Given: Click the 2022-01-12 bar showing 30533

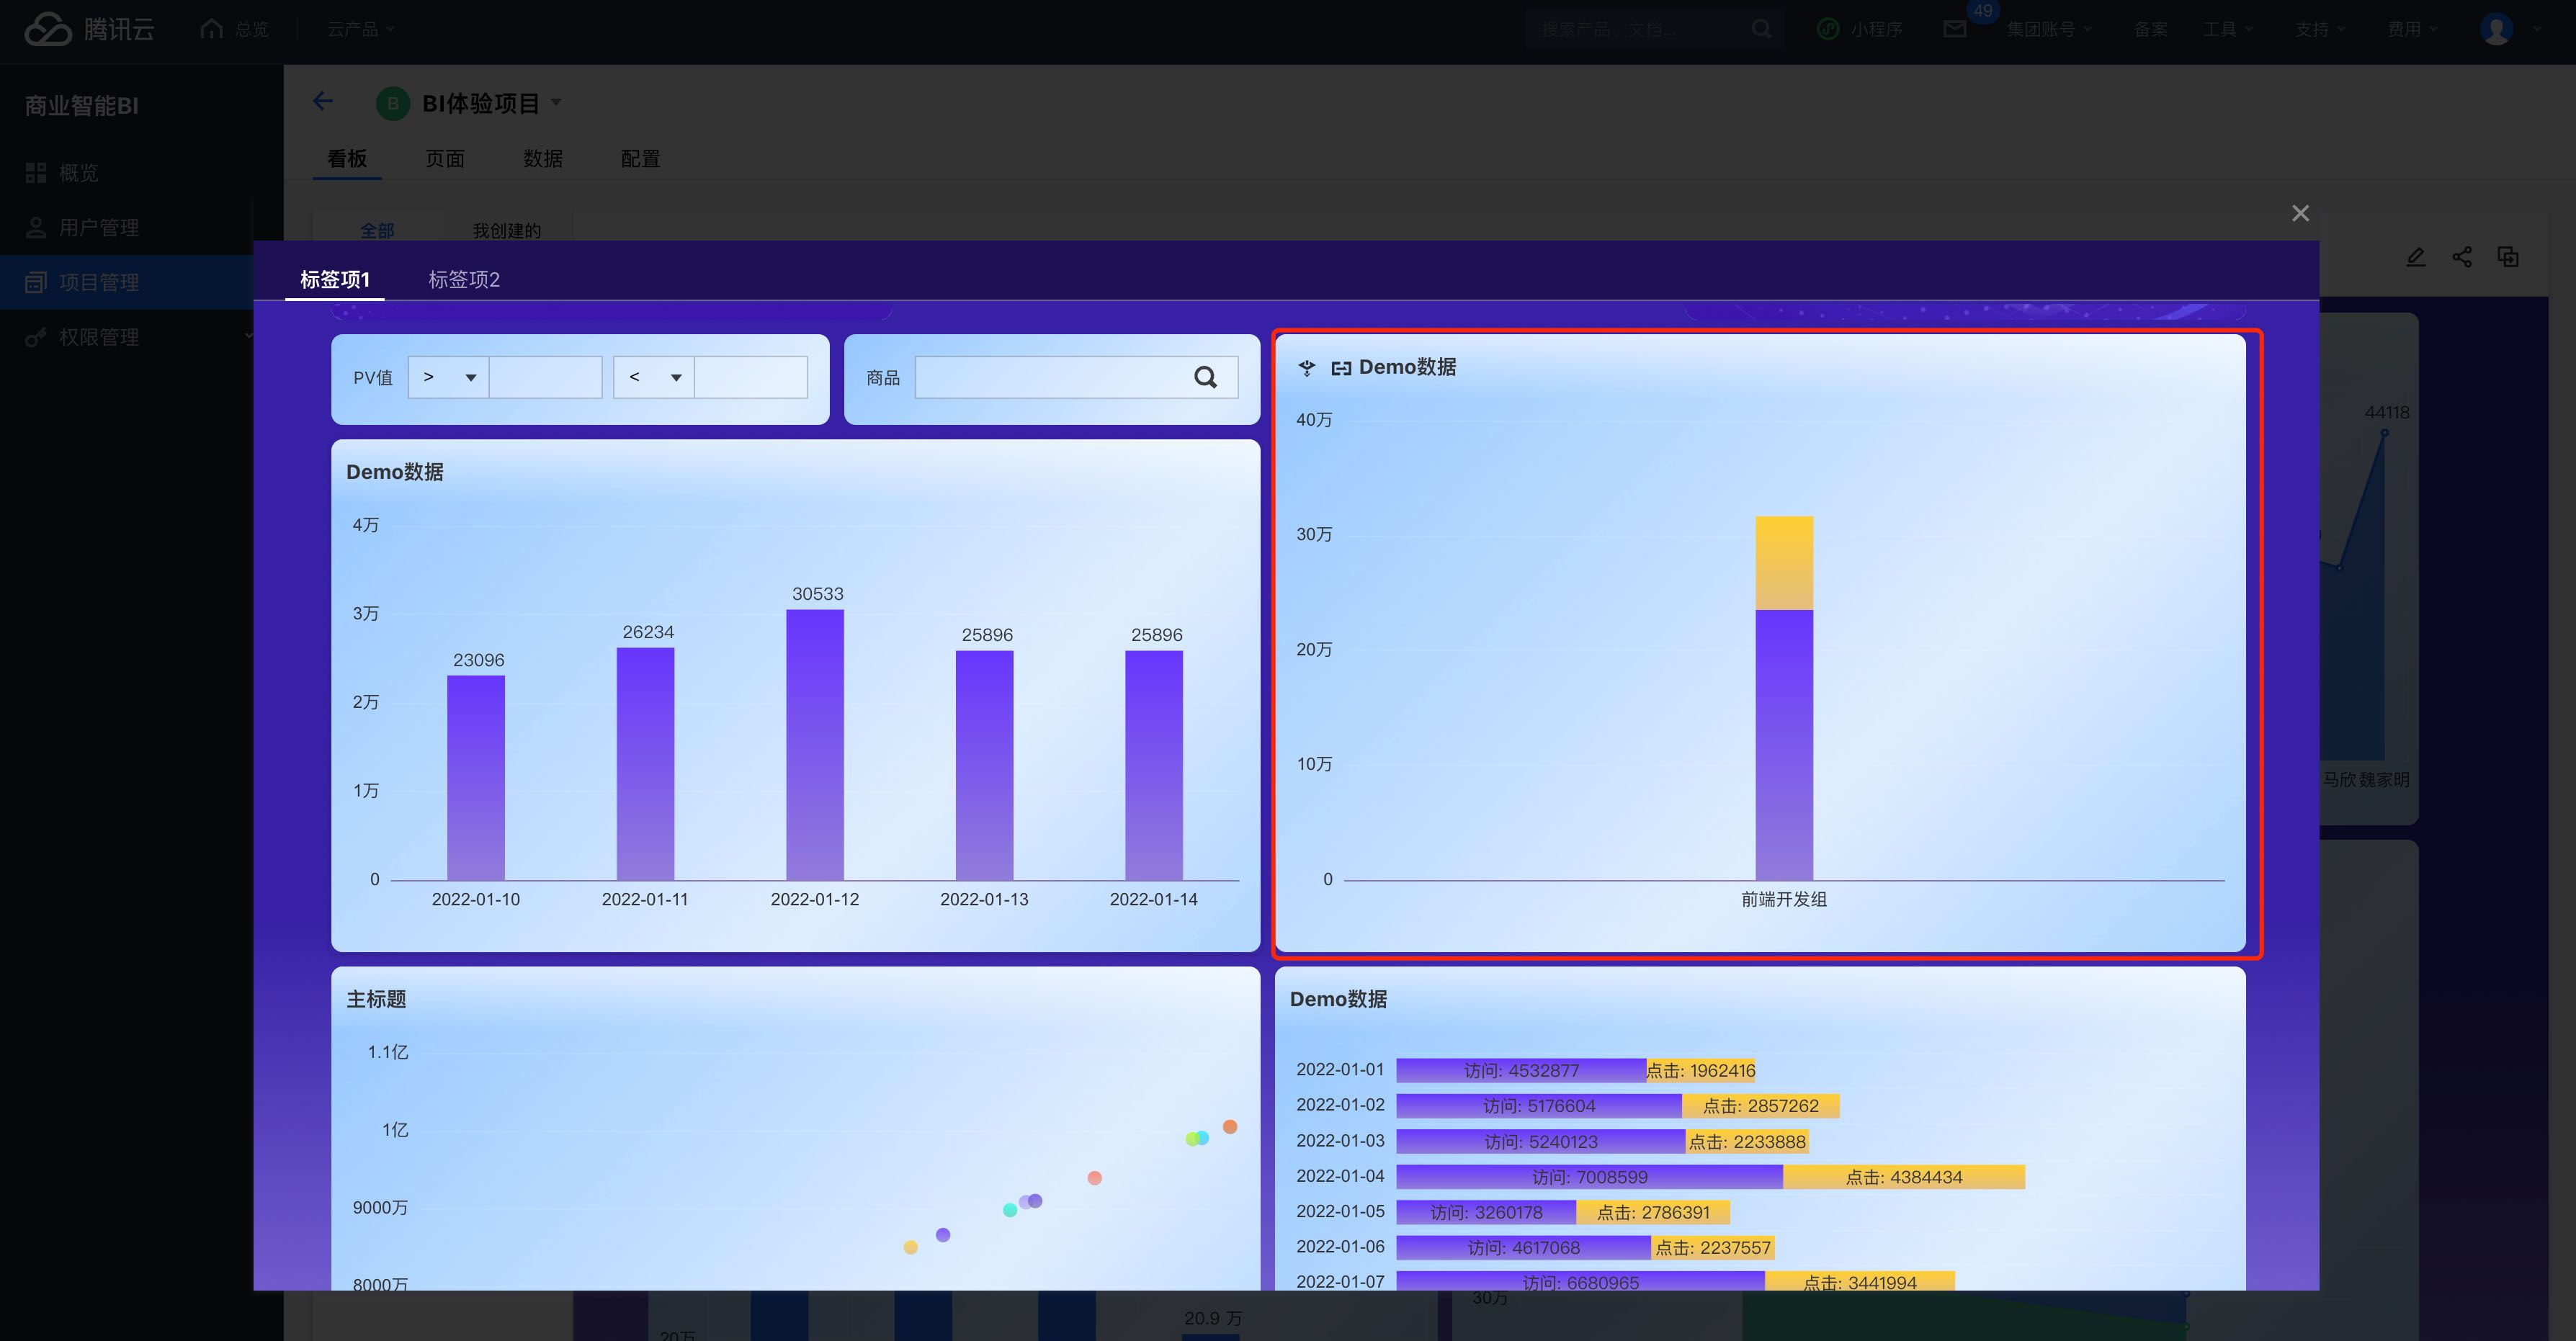Looking at the screenshot, I should (x=814, y=744).
